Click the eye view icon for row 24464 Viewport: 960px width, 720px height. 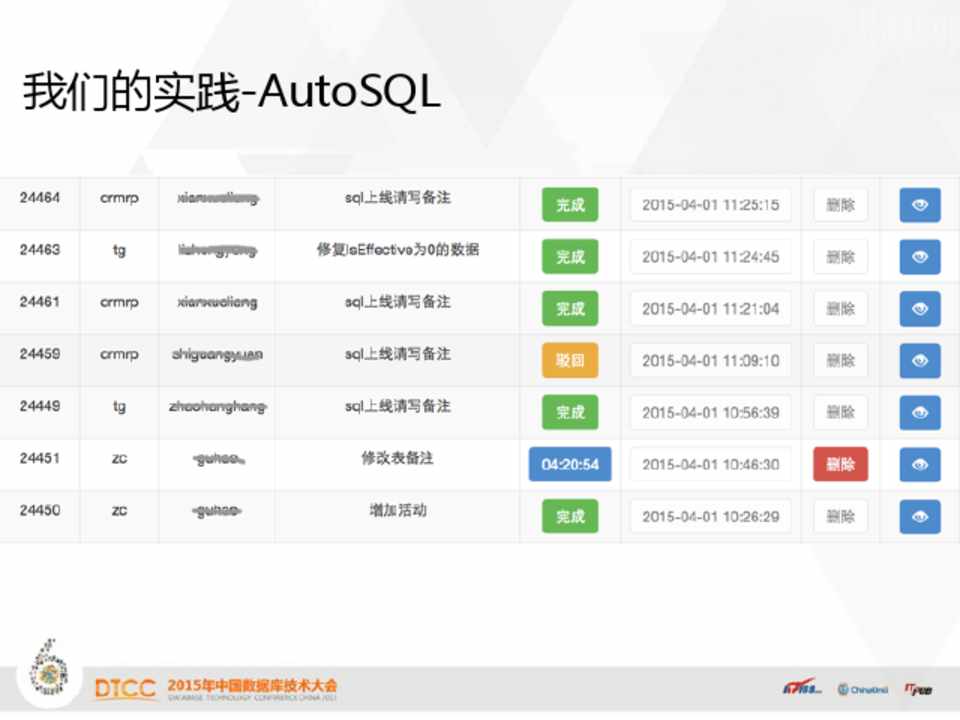[920, 205]
